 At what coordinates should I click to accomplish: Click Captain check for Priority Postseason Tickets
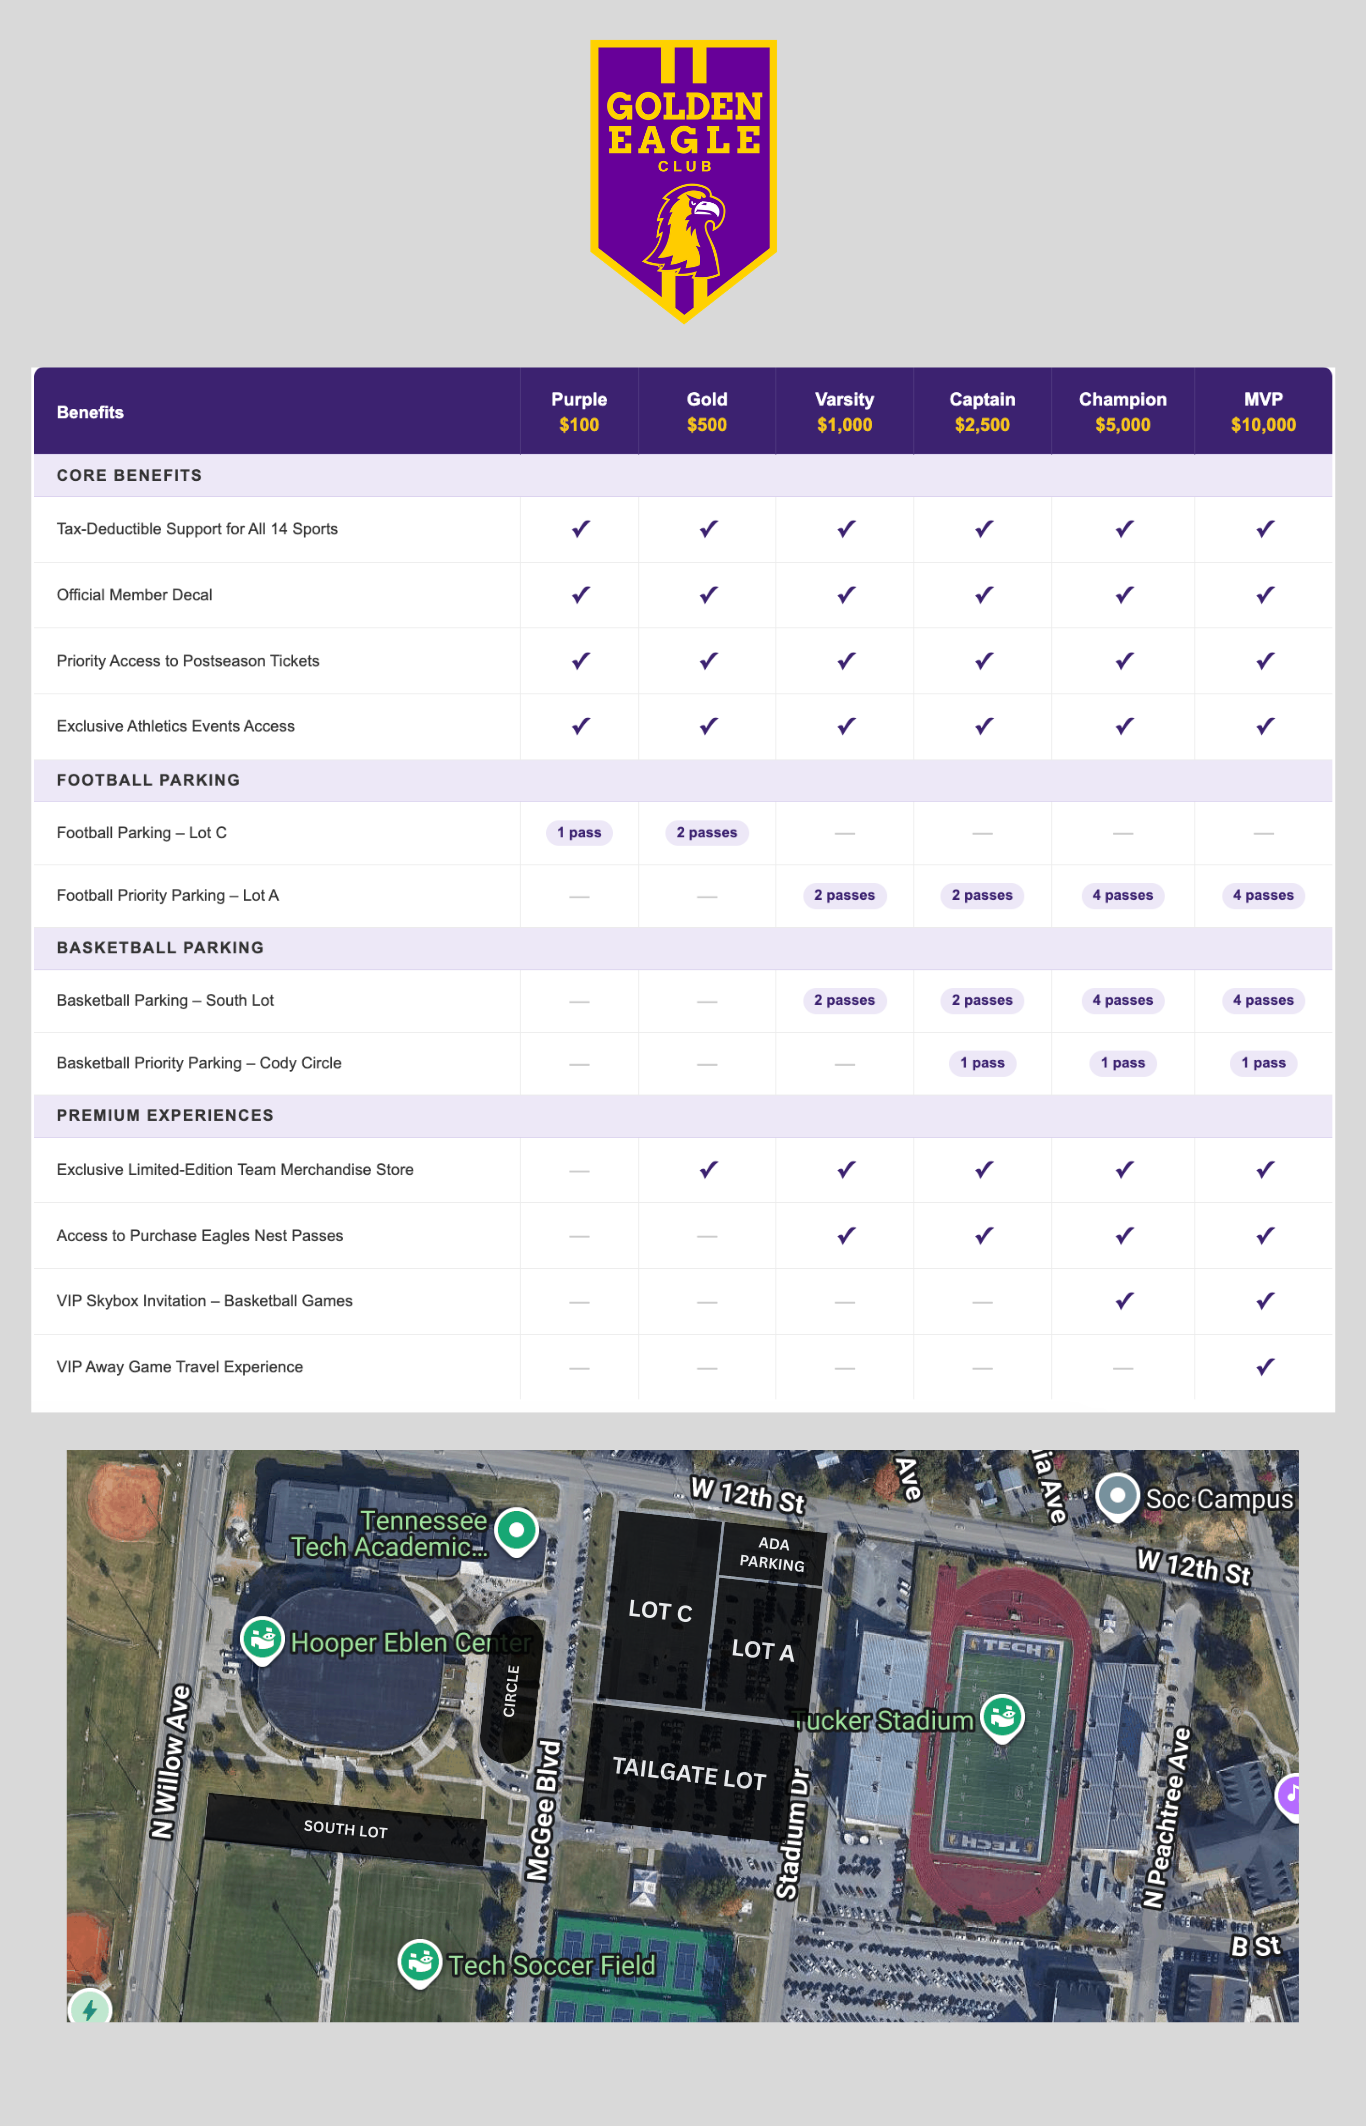[x=984, y=661]
